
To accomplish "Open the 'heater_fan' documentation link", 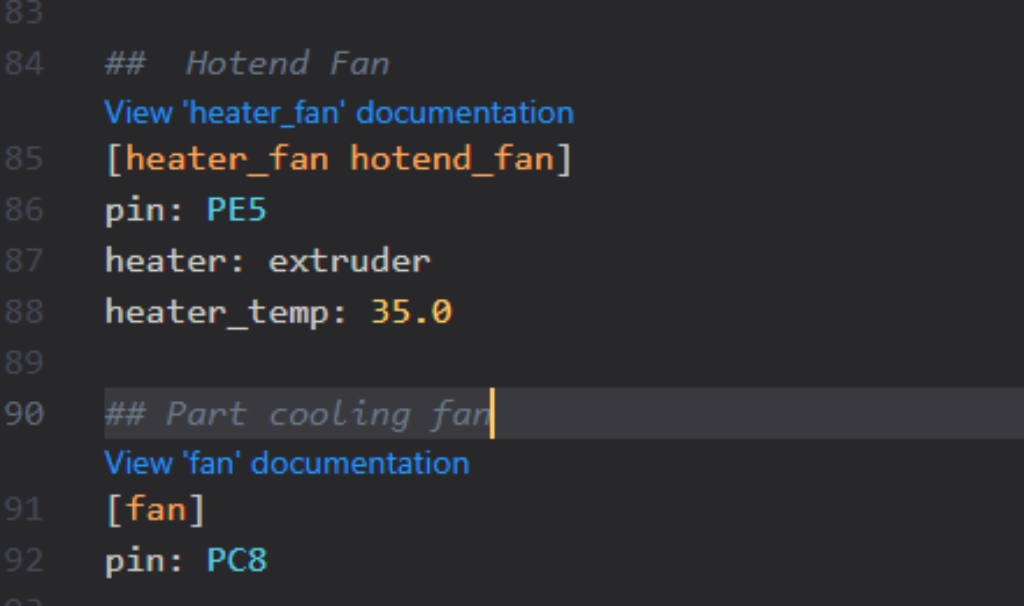I will click(x=339, y=112).
